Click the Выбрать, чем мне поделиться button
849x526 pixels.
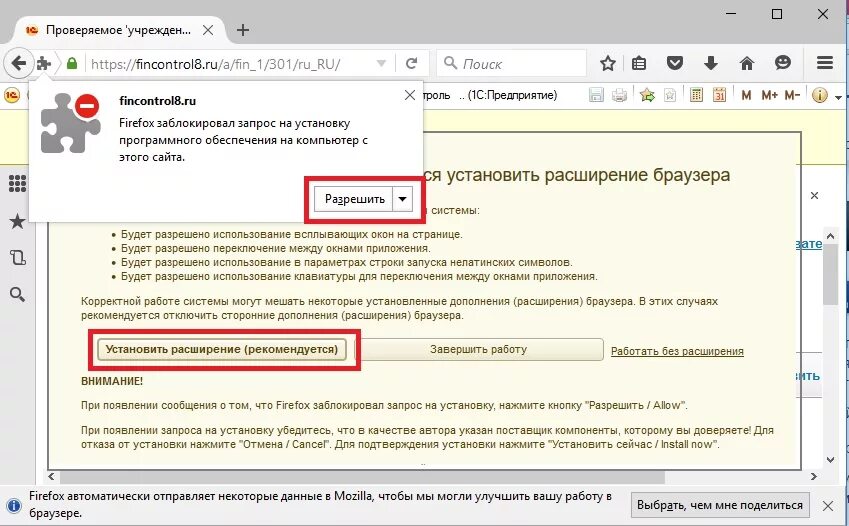point(720,505)
